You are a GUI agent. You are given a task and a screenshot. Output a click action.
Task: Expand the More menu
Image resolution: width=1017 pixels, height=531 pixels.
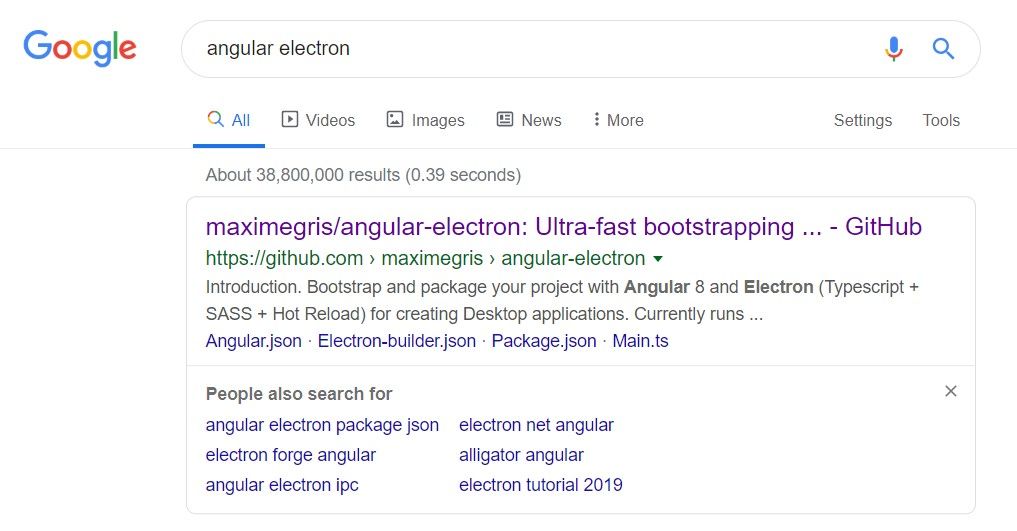(x=618, y=120)
